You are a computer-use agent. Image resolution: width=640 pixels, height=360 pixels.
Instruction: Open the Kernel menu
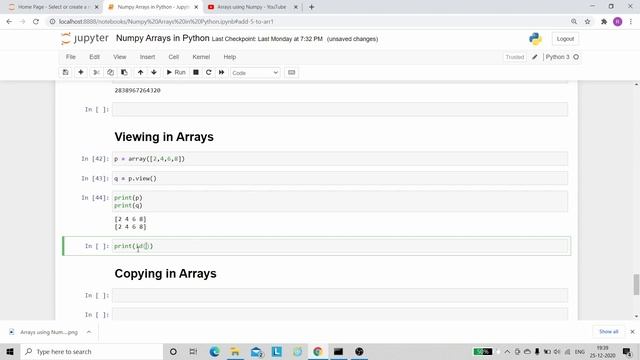tap(201, 57)
